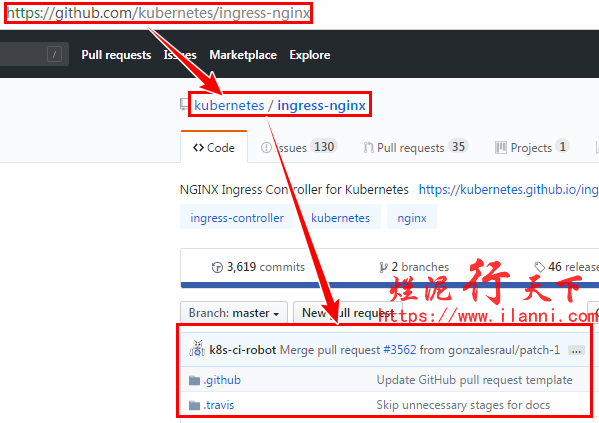This screenshot has width=599, height=423.
Task: Open Marketplace in the top navigation
Action: coord(243,55)
